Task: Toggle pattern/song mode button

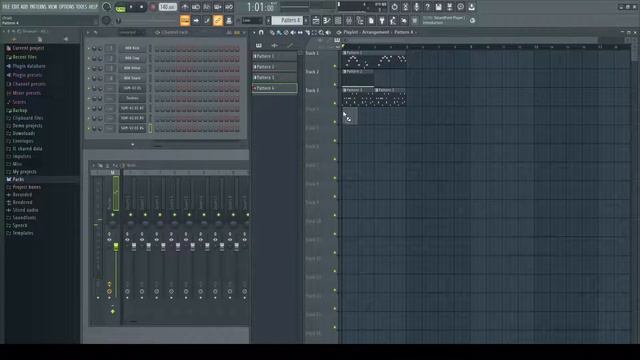Action: [120, 7]
